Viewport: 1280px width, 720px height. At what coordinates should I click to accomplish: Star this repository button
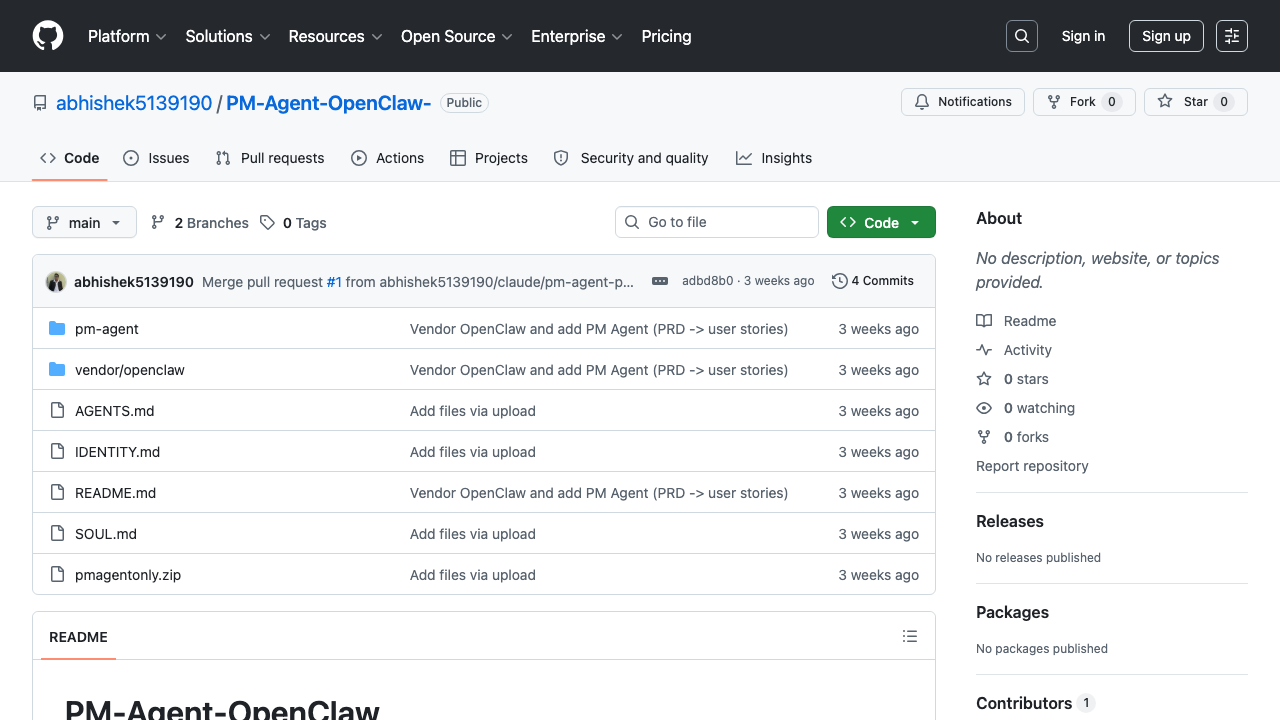(x=1196, y=102)
